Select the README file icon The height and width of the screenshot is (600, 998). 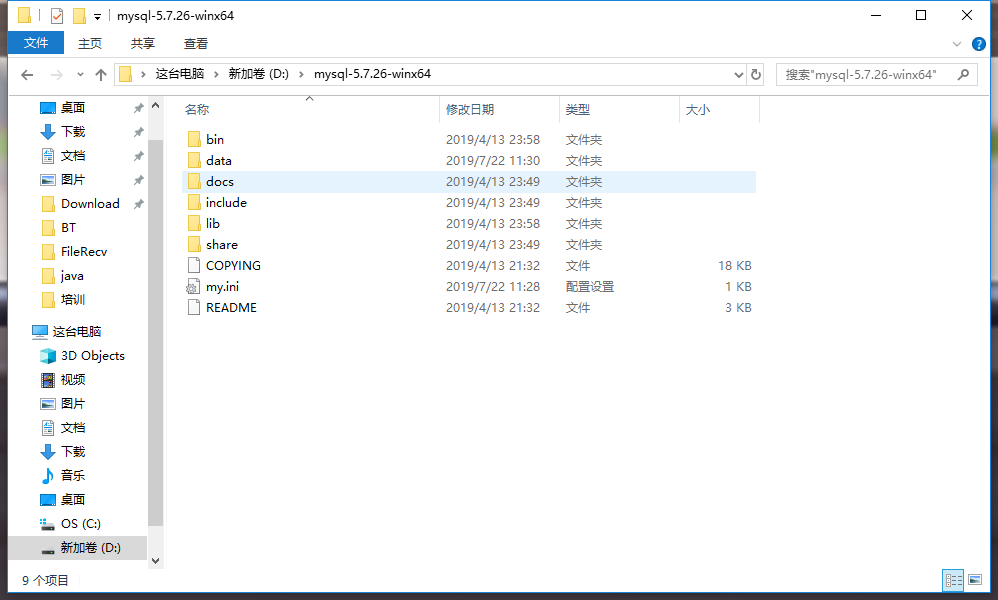[x=194, y=307]
